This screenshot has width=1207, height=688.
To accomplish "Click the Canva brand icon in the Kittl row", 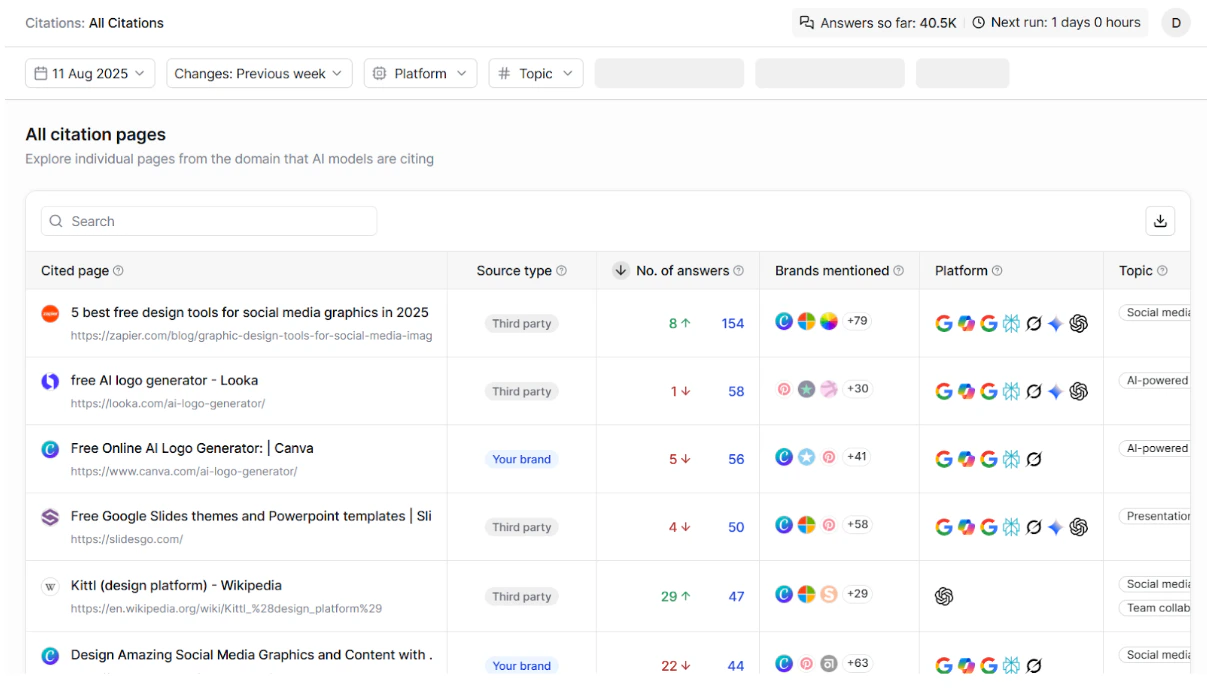I will pos(784,594).
